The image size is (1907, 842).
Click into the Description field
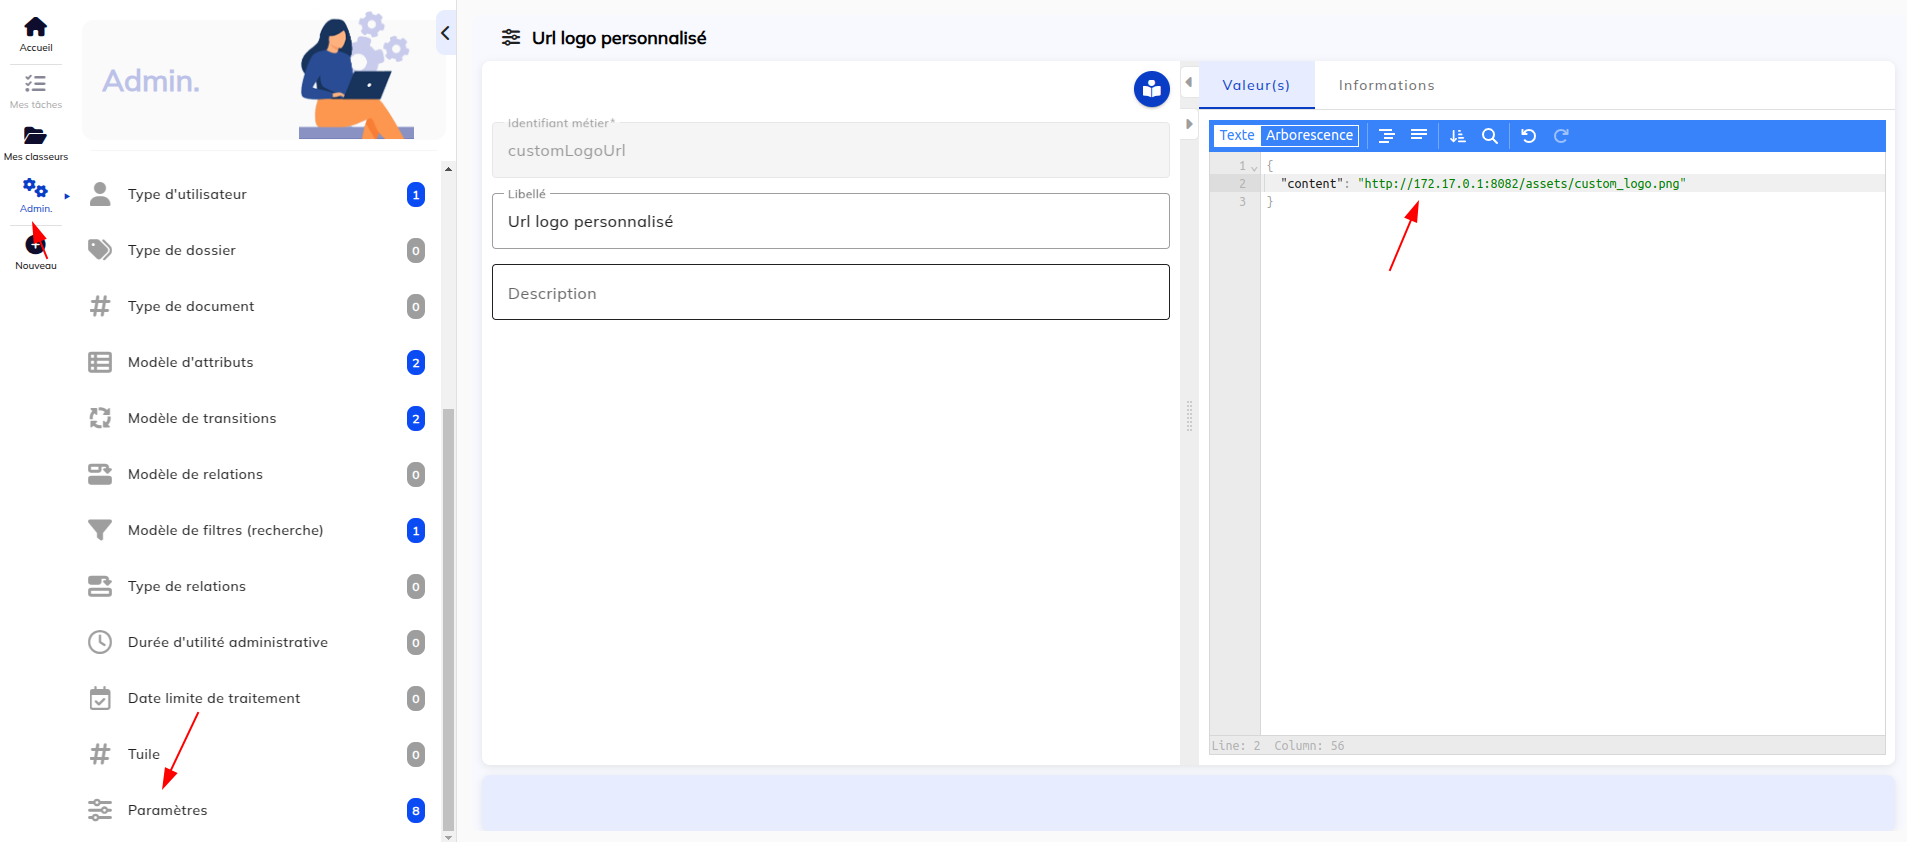830,293
